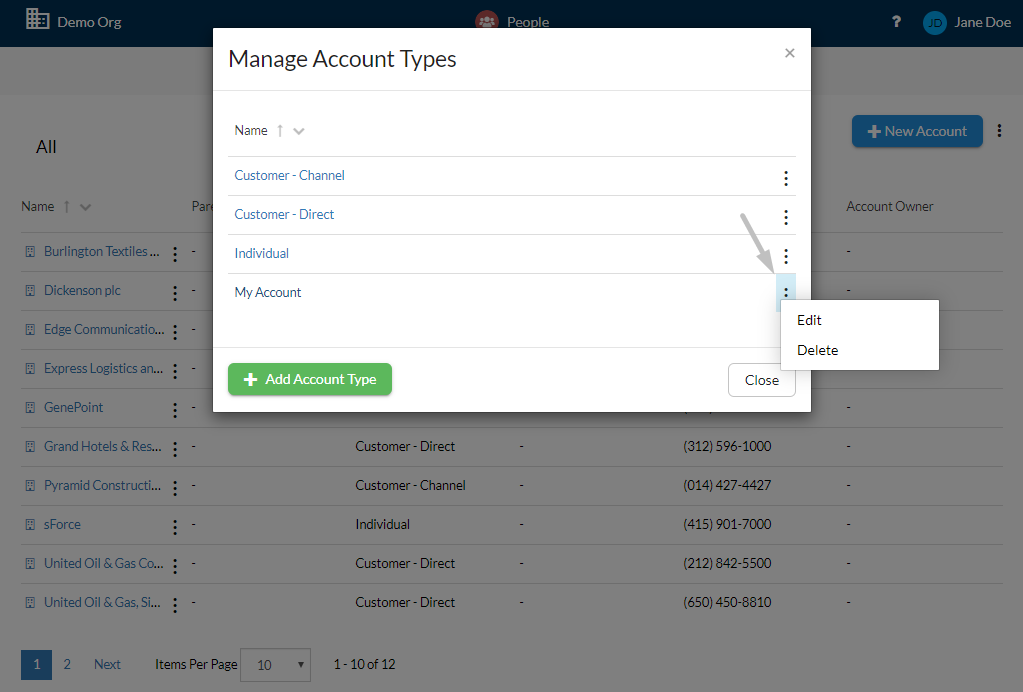Click kebab menu for My Account type
Image resolution: width=1023 pixels, height=692 pixels.
pyautogui.click(x=786, y=293)
